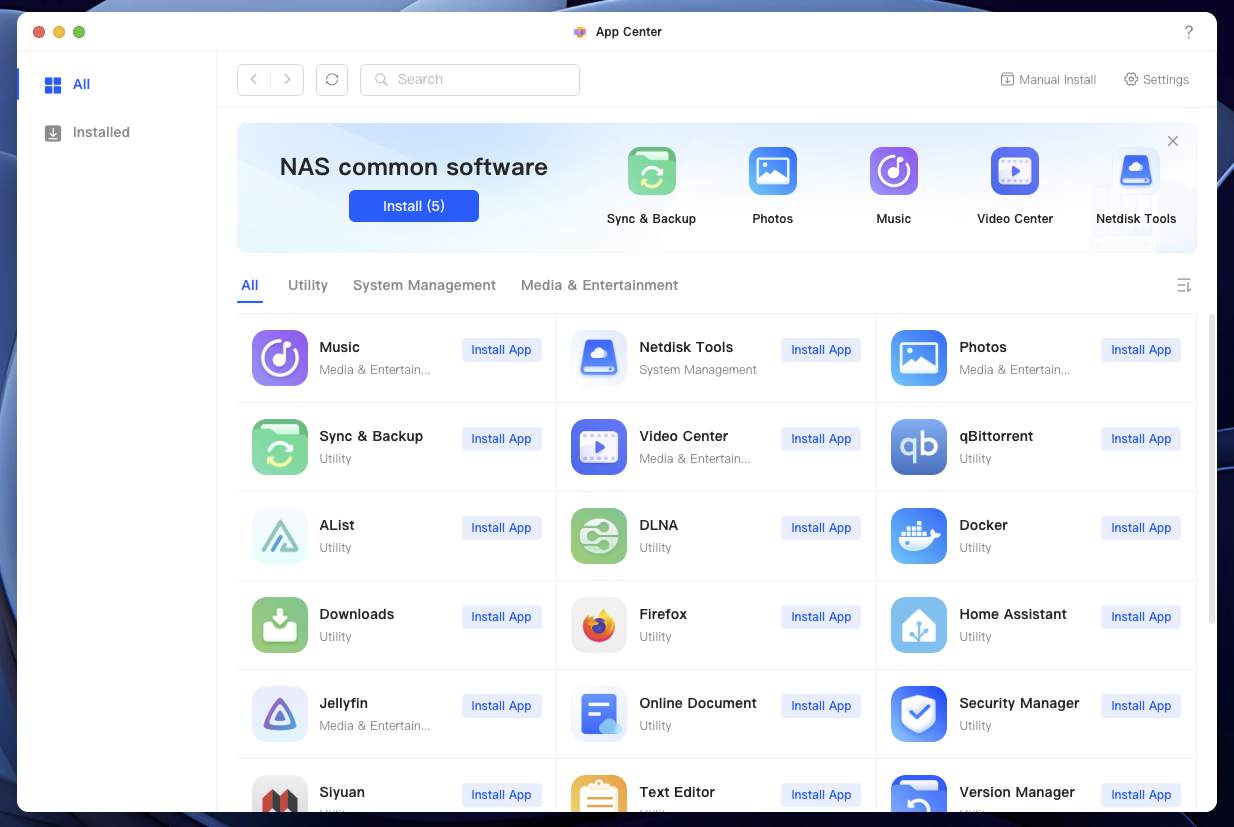Install the Online Document app
1234x827 pixels.
(821, 706)
